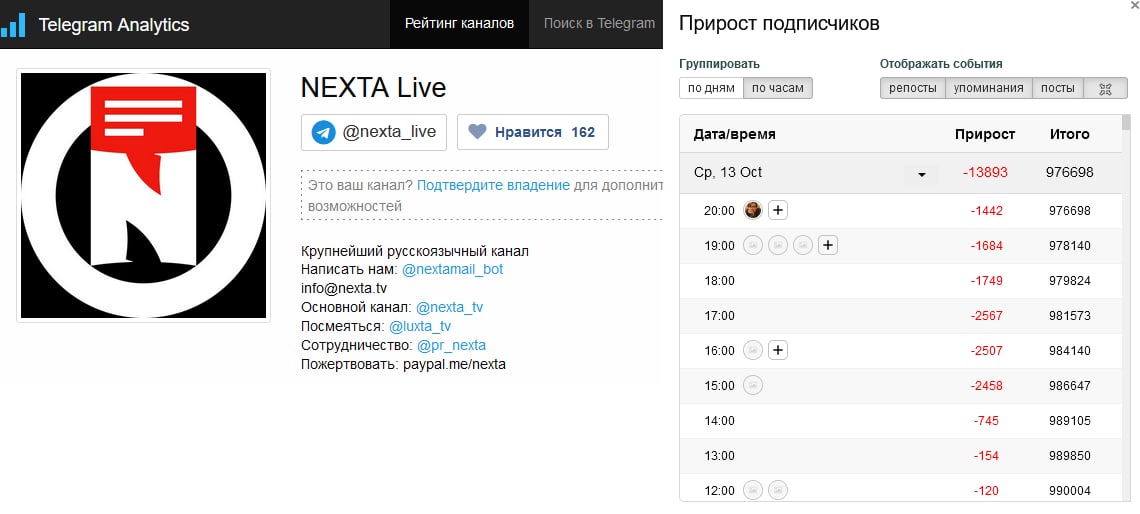This screenshot has height=514, width=1140.
Task: Click the Telegram Analytics bar chart logo
Action: tap(13, 25)
